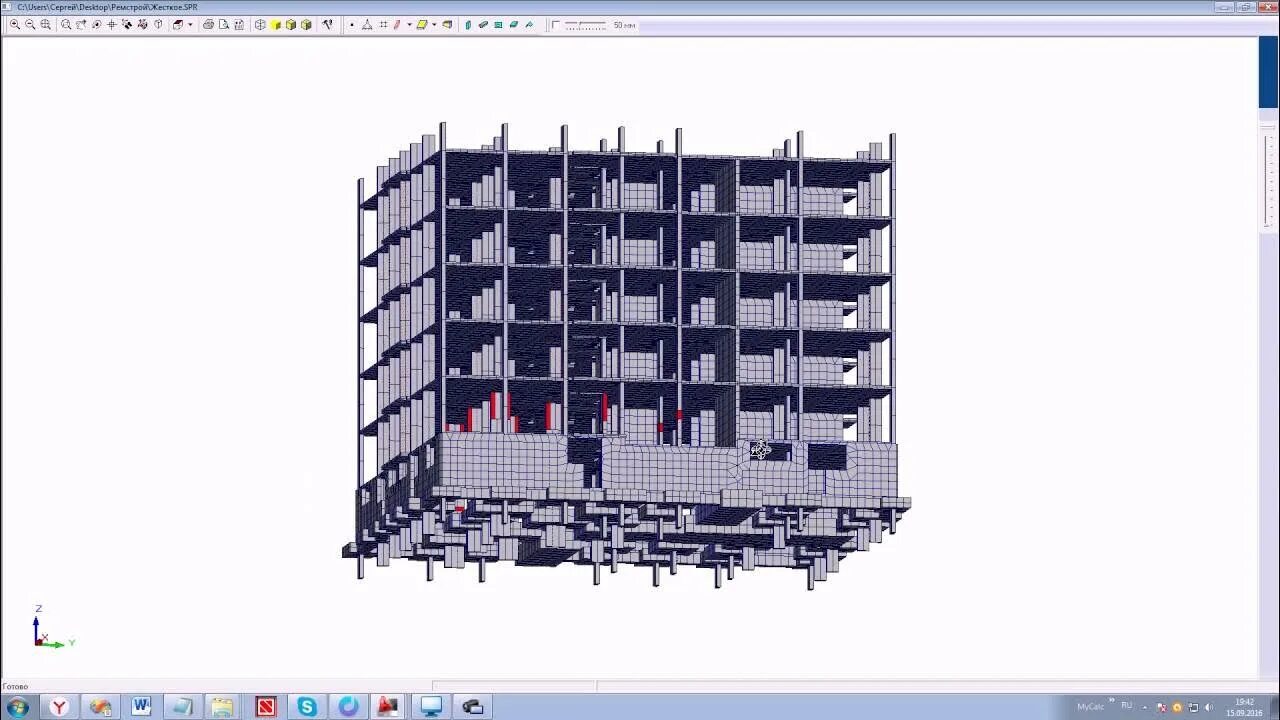
Task: Tick the checkbox beside the scale slider
Action: [555, 25]
